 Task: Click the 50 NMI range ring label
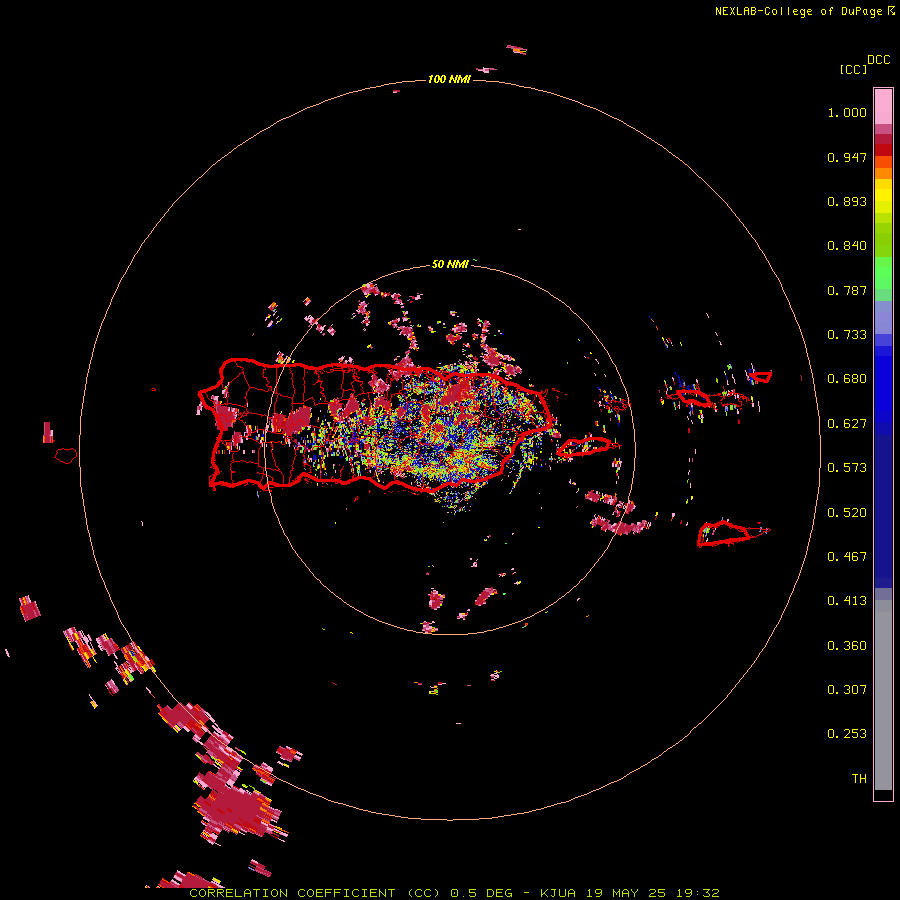point(450,265)
